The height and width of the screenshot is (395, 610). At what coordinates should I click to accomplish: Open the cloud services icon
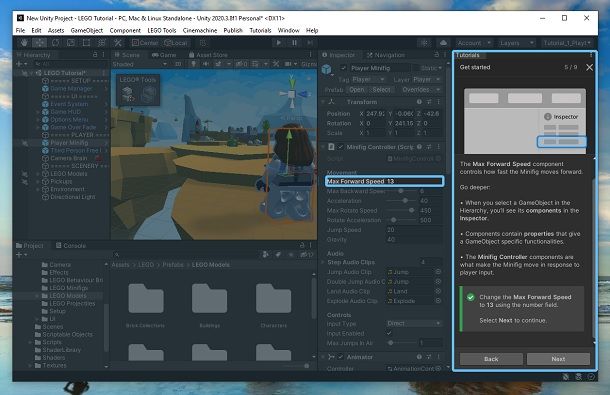pos(443,43)
